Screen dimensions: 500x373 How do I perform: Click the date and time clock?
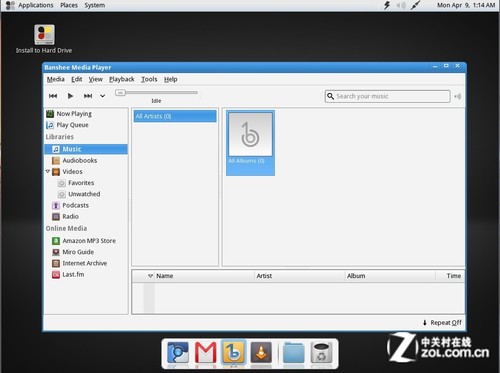[x=466, y=5]
